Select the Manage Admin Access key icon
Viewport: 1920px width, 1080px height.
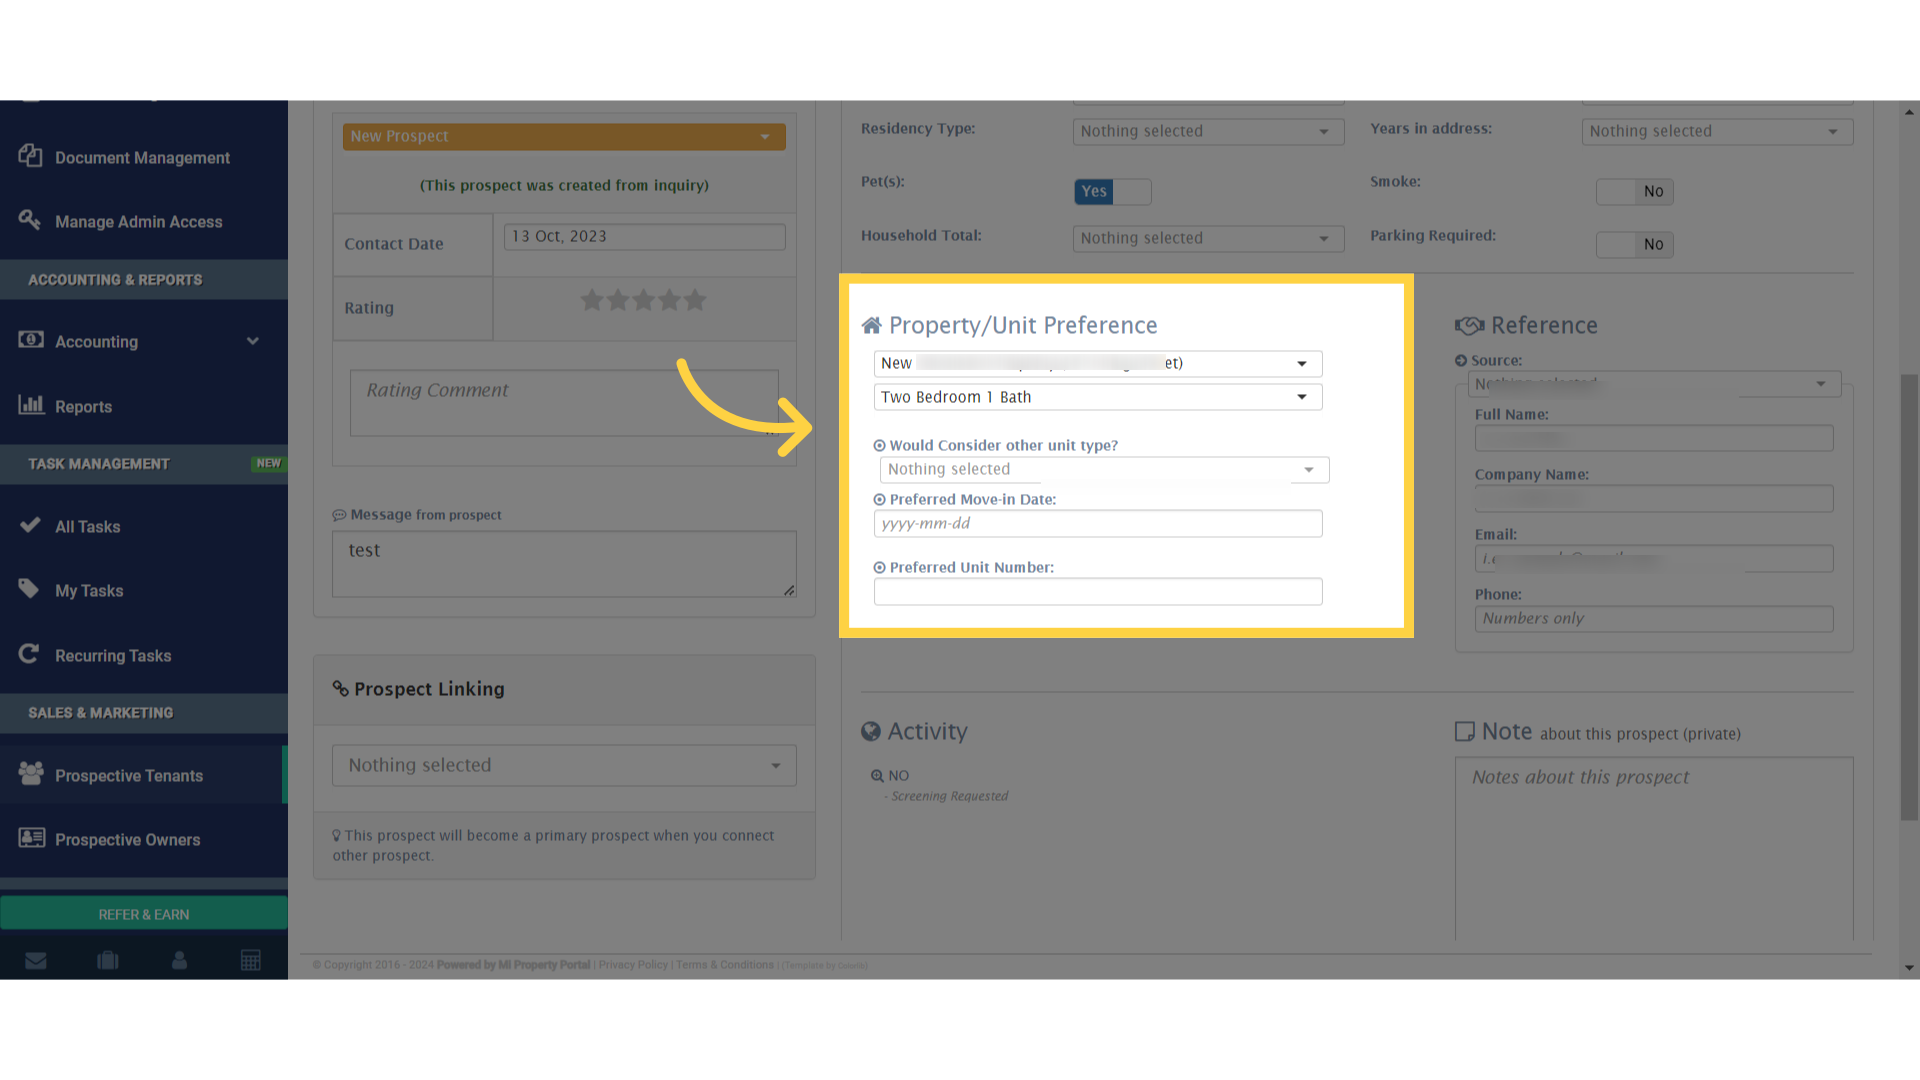coord(30,219)
